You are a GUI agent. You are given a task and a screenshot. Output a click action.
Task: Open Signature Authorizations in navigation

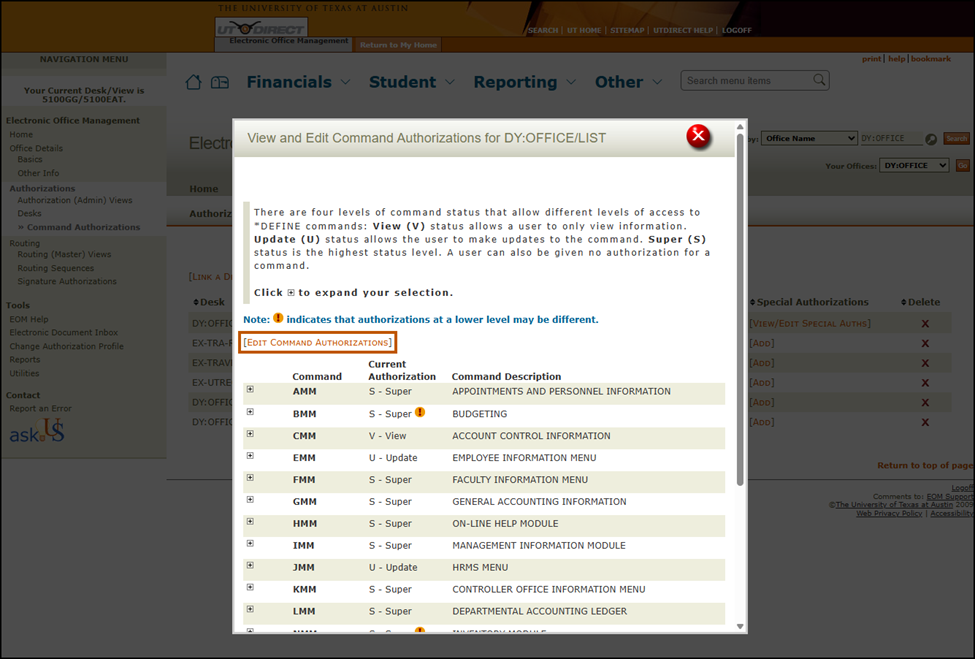point(67,281)
